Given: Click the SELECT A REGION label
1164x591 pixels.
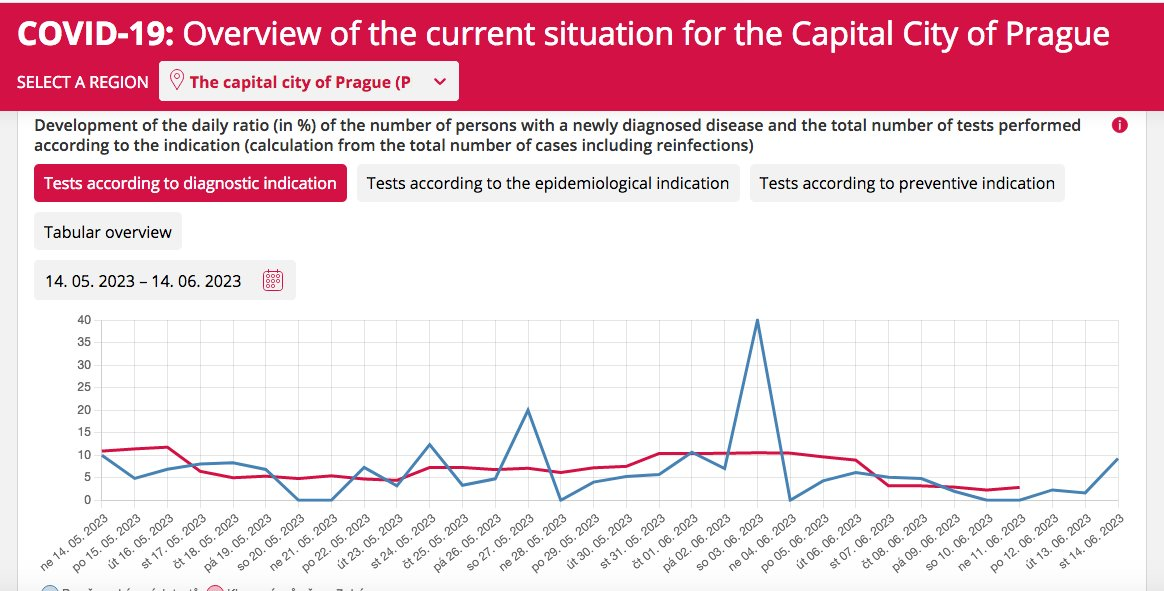Looking at the screenshot, I should pyautogui.click(x=83, y=82).
